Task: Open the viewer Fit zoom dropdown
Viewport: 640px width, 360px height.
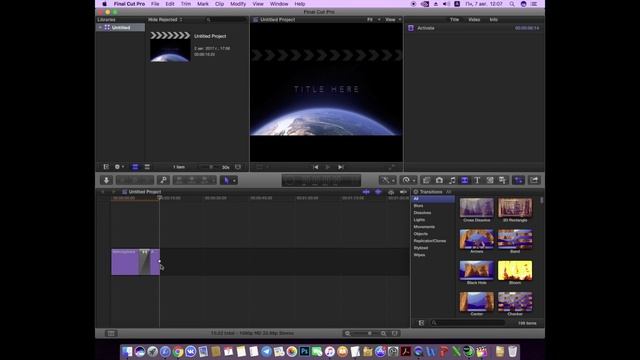Action: [373, 20]
